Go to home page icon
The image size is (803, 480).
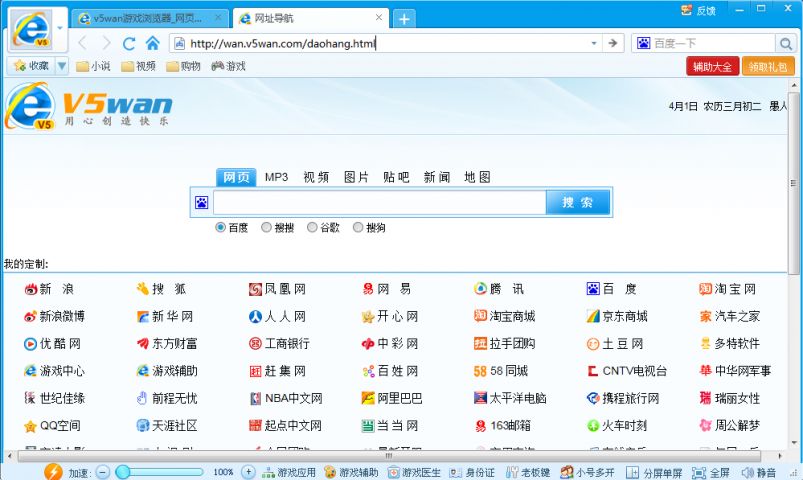pyautogui.click(x=152, y=43)
